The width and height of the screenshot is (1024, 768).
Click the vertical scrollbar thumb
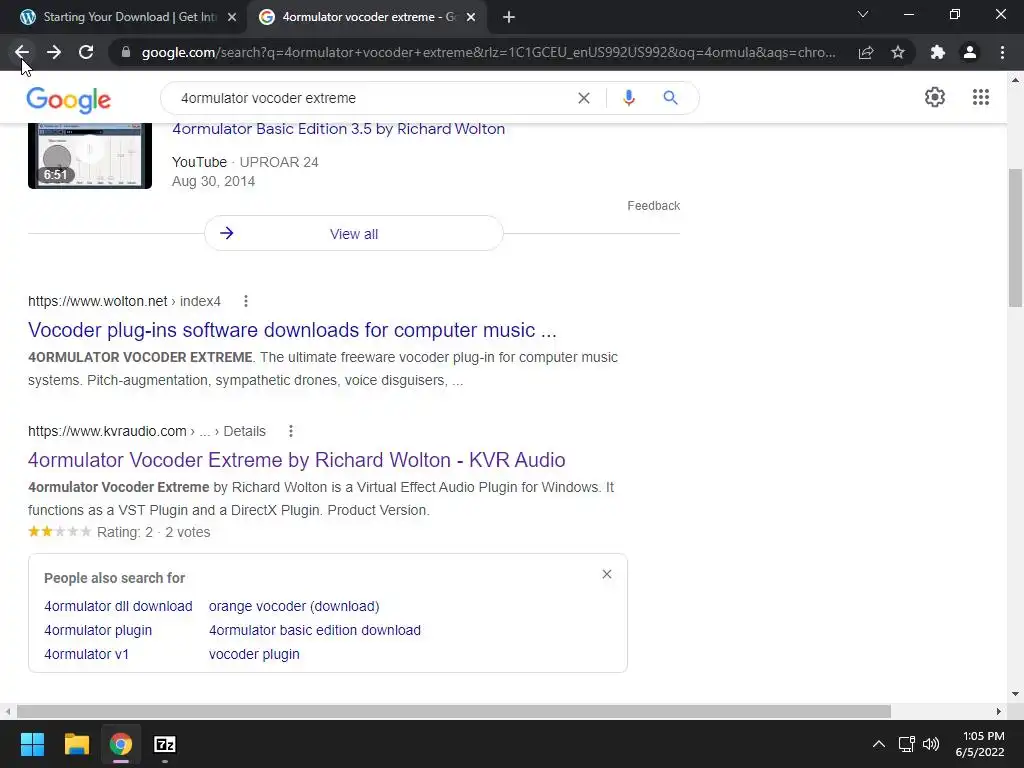click(x=1015, y=238)
